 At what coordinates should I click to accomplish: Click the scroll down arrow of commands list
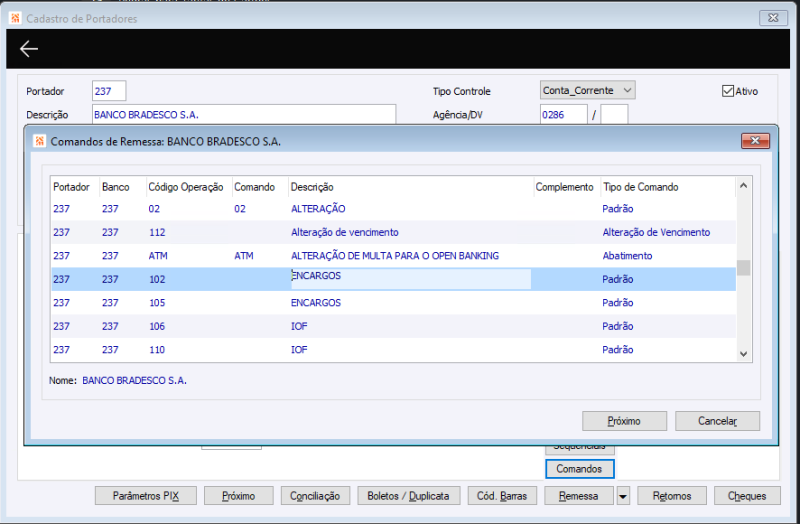[x=743, y=354]
